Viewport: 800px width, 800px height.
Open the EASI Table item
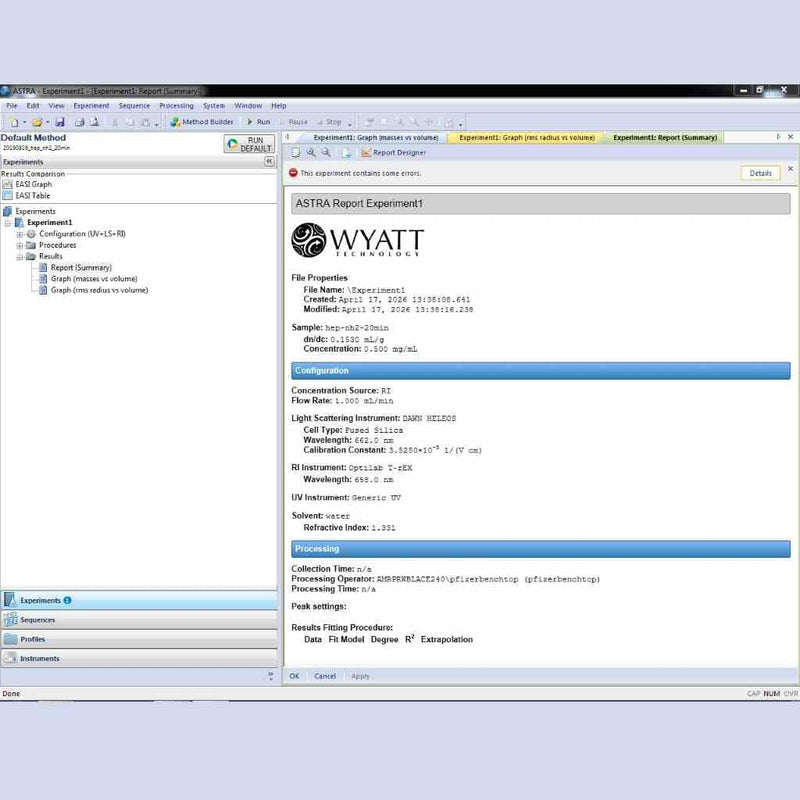click(x=27, y=195)
